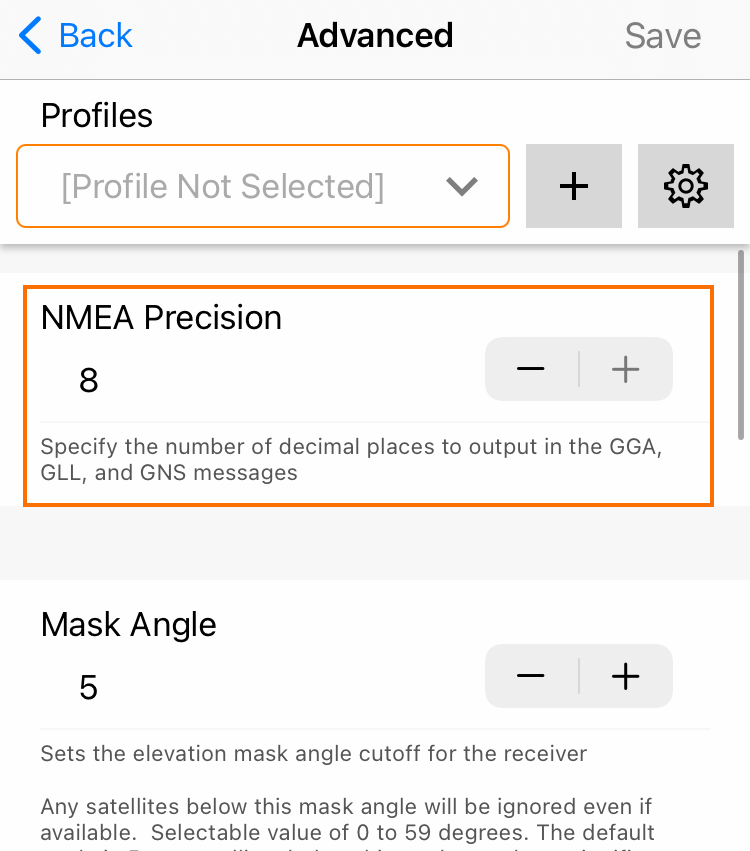Click the Back text link
This screenshot has height=851, width=750.
pyautogui.click(x=95, y=36)
